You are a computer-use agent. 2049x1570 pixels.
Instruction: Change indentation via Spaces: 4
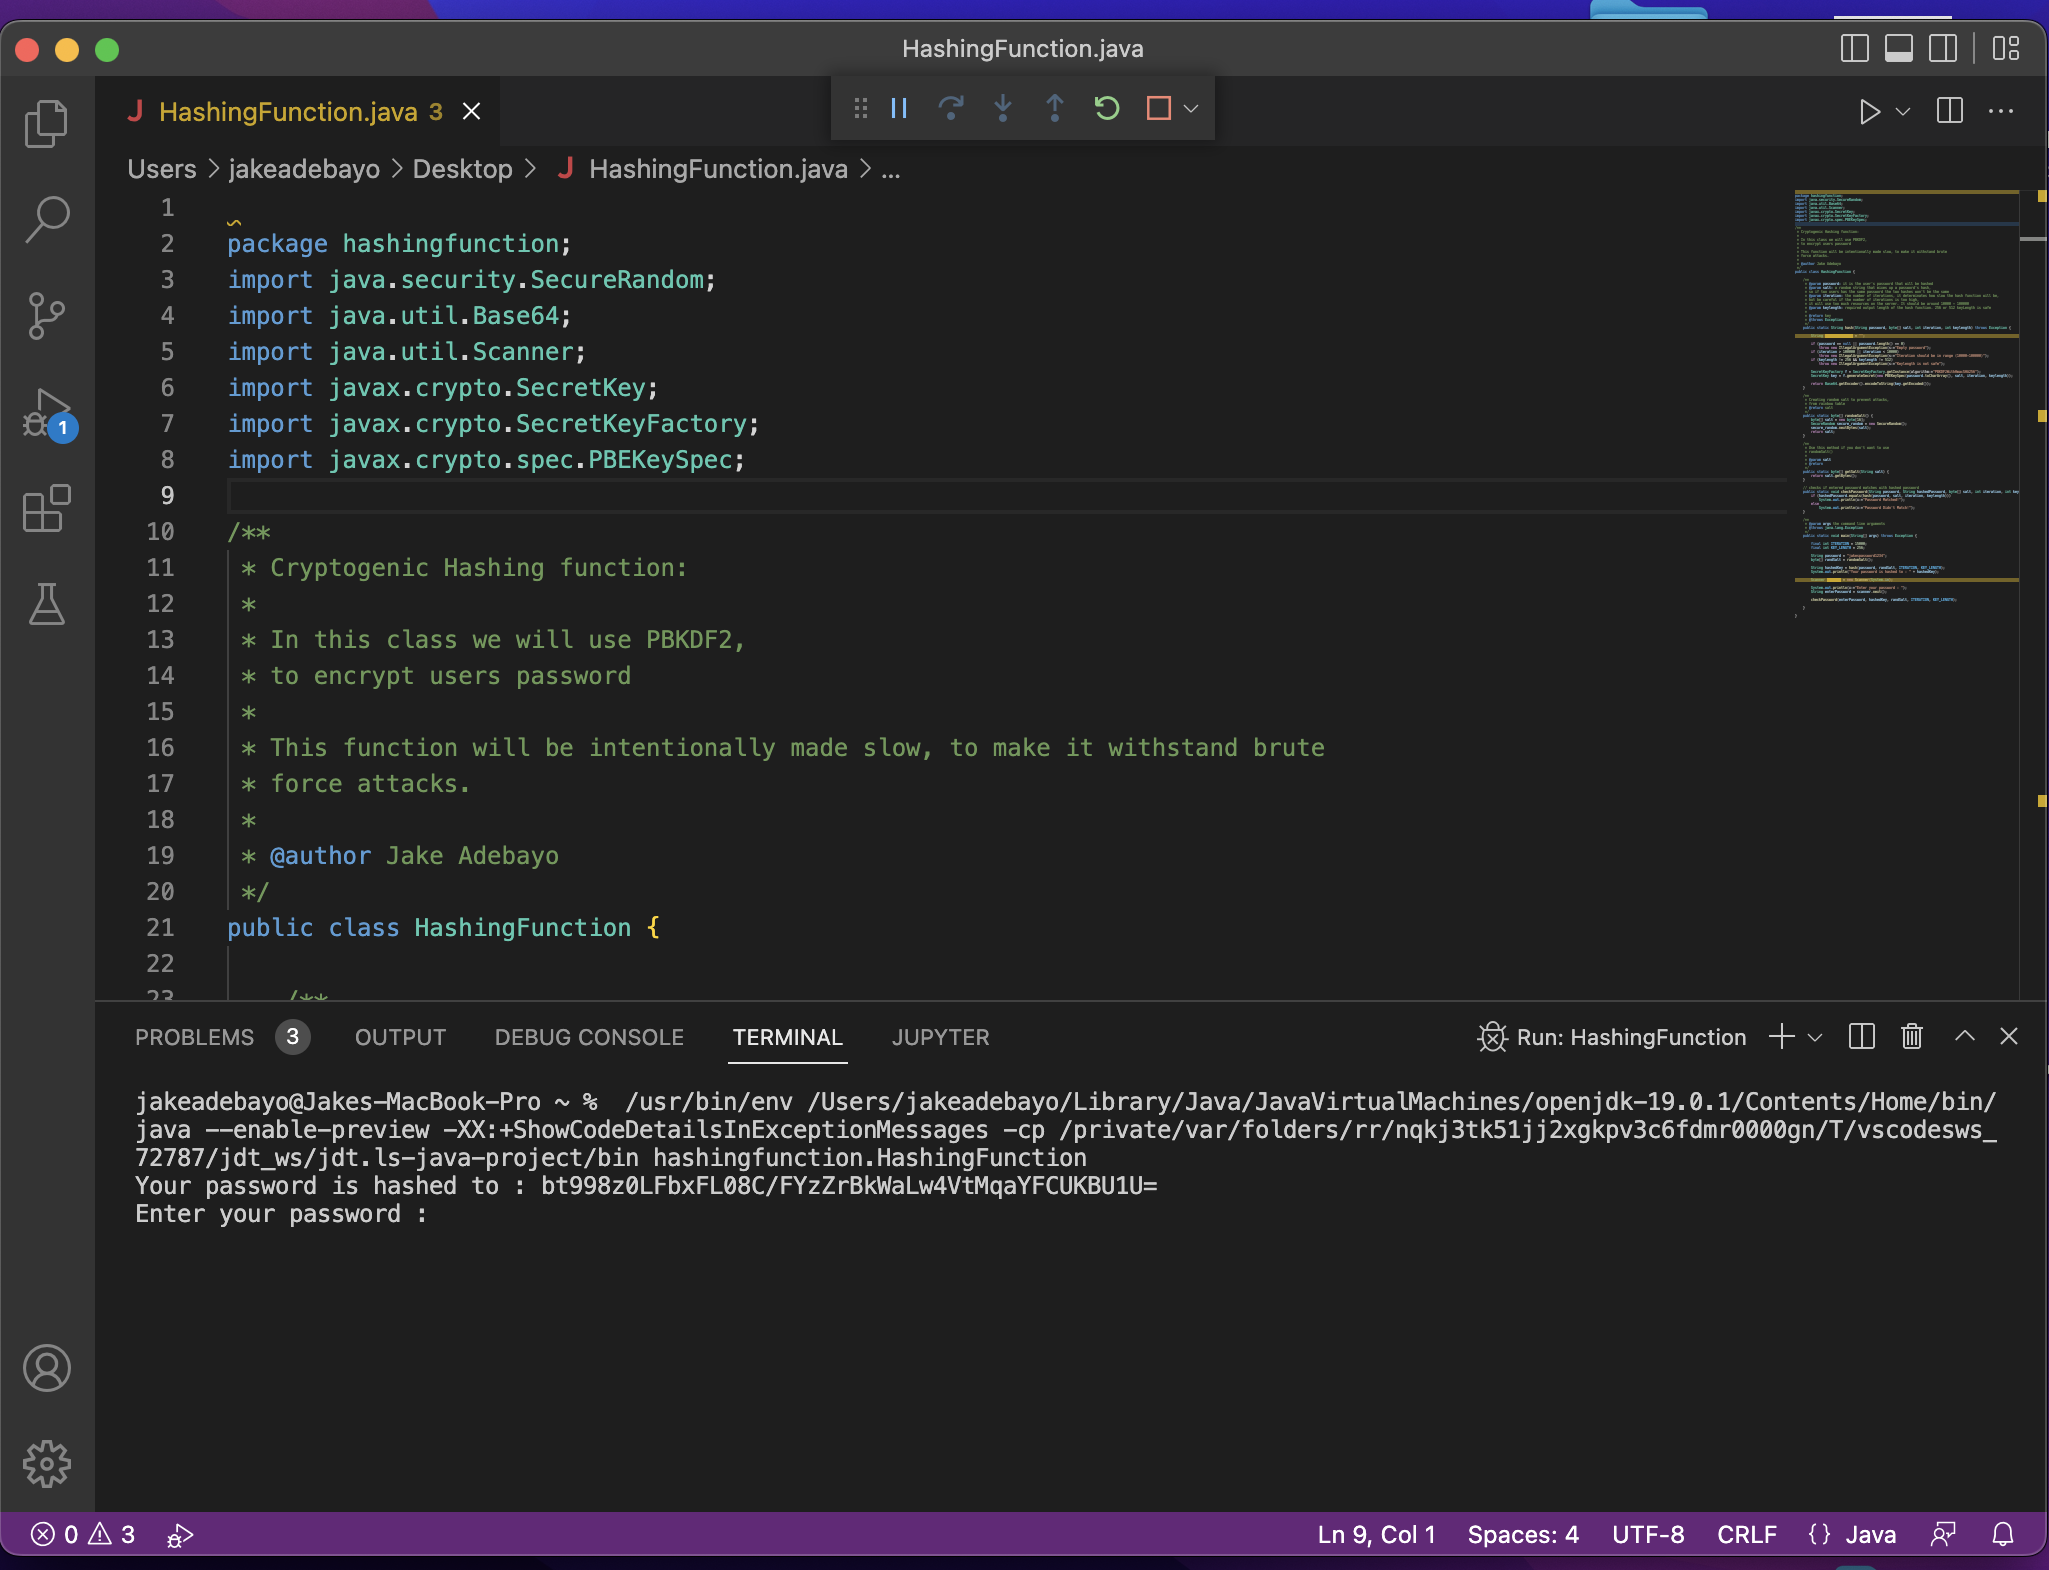coord(1523,1534)
